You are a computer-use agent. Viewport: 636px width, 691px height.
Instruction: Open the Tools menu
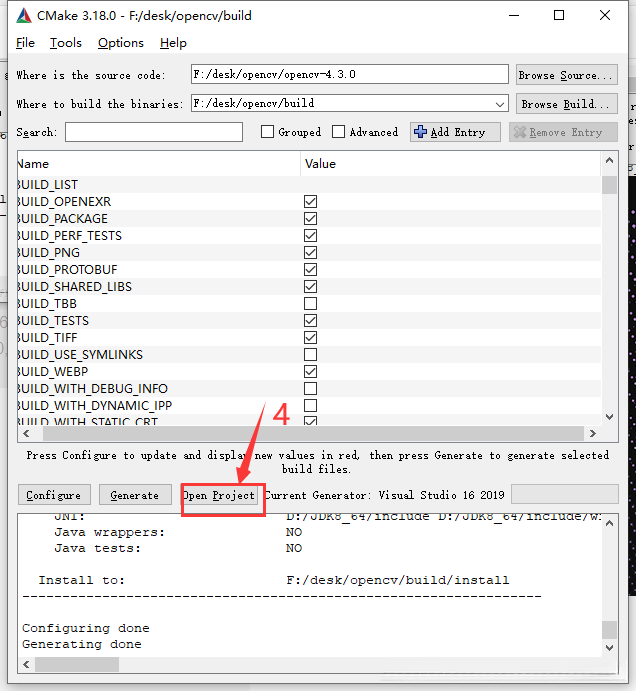(x=66, y=43)
